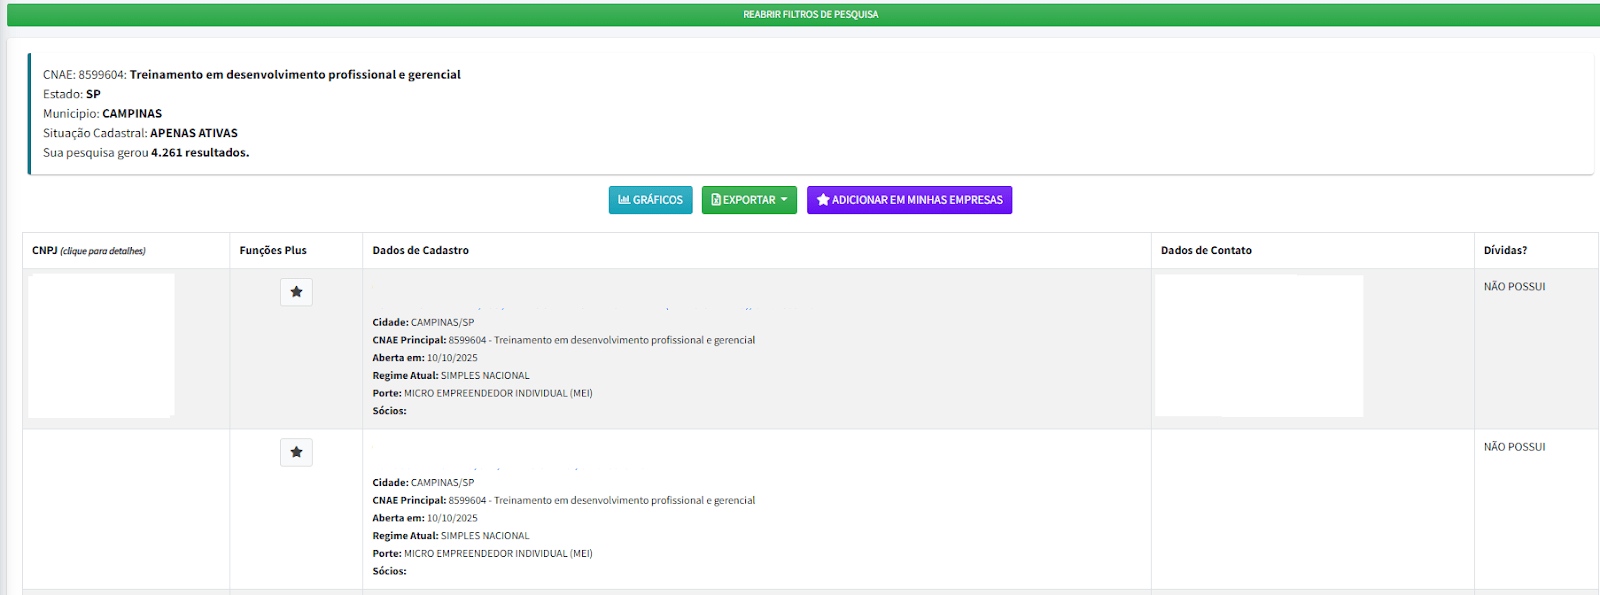The image size is (1600, 595).
Task: Open the Exportar dropdown menu
Action: pyautogui.click(x=748, y=200)
